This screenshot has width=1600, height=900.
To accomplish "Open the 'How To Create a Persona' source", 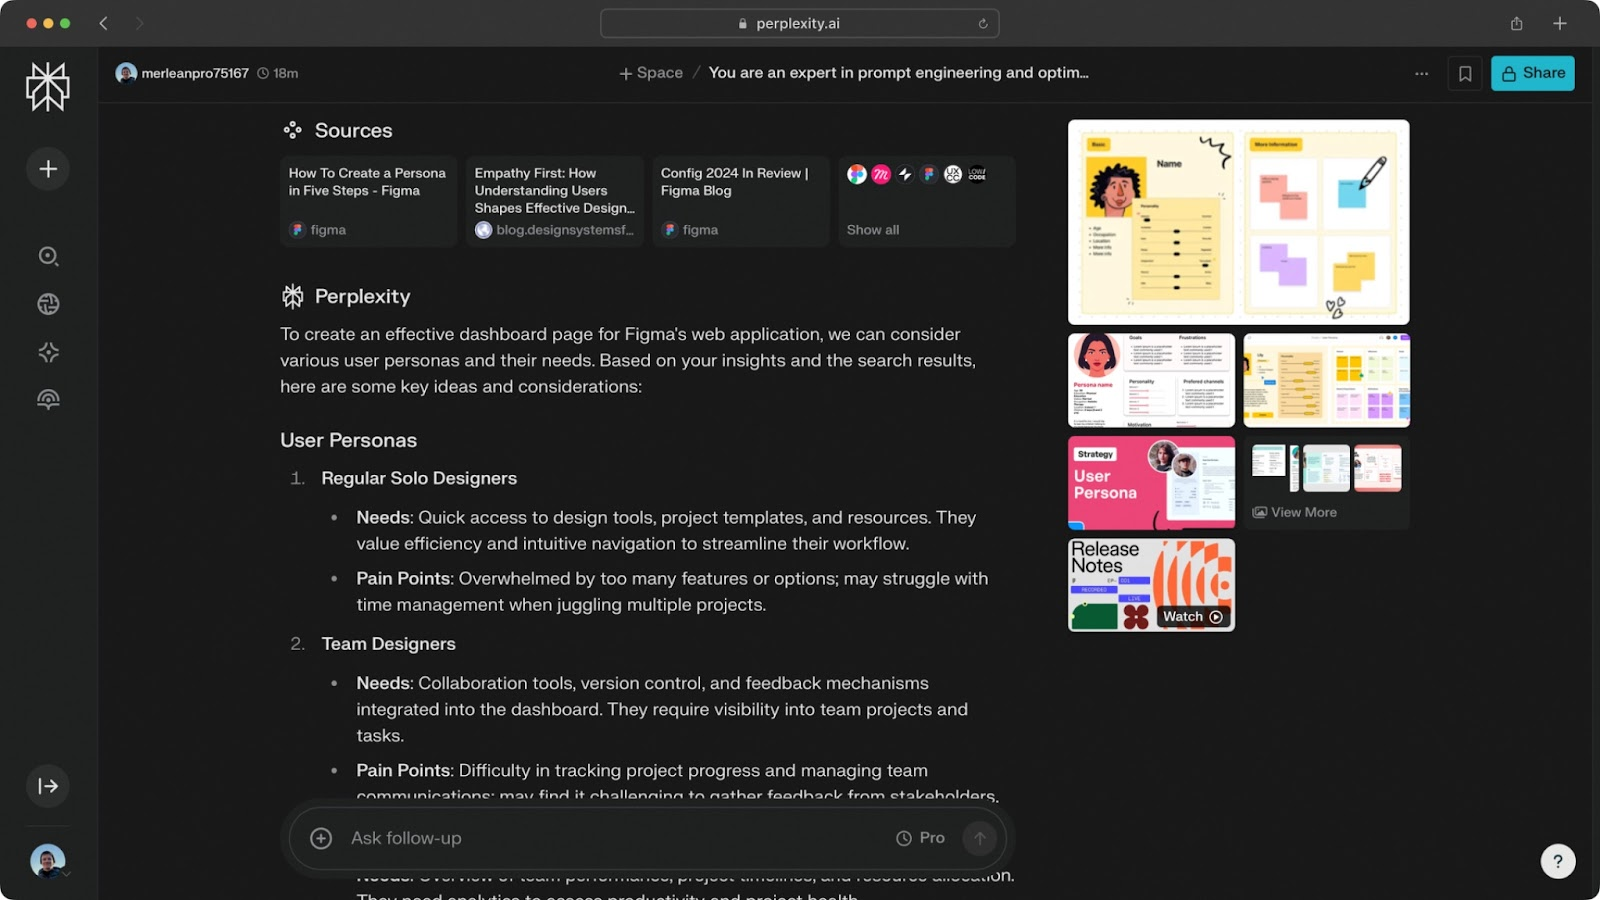I will coord(368,202).
